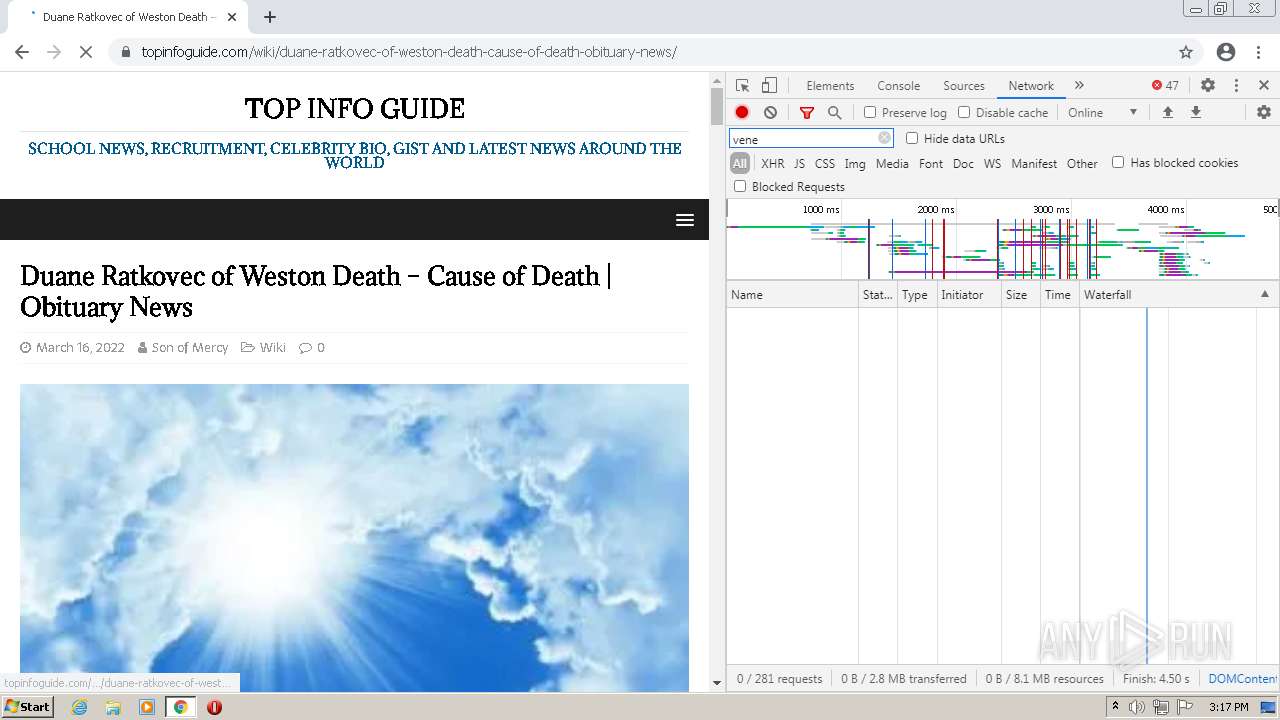
Task: Filter requests by Manifest
Action: click(x=1034, y=163)
